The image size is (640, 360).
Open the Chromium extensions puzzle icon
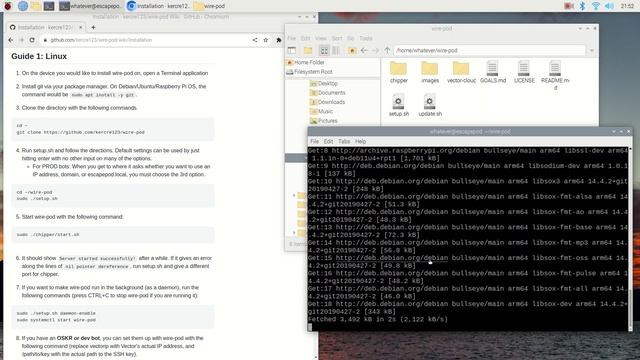pos(279,40)
